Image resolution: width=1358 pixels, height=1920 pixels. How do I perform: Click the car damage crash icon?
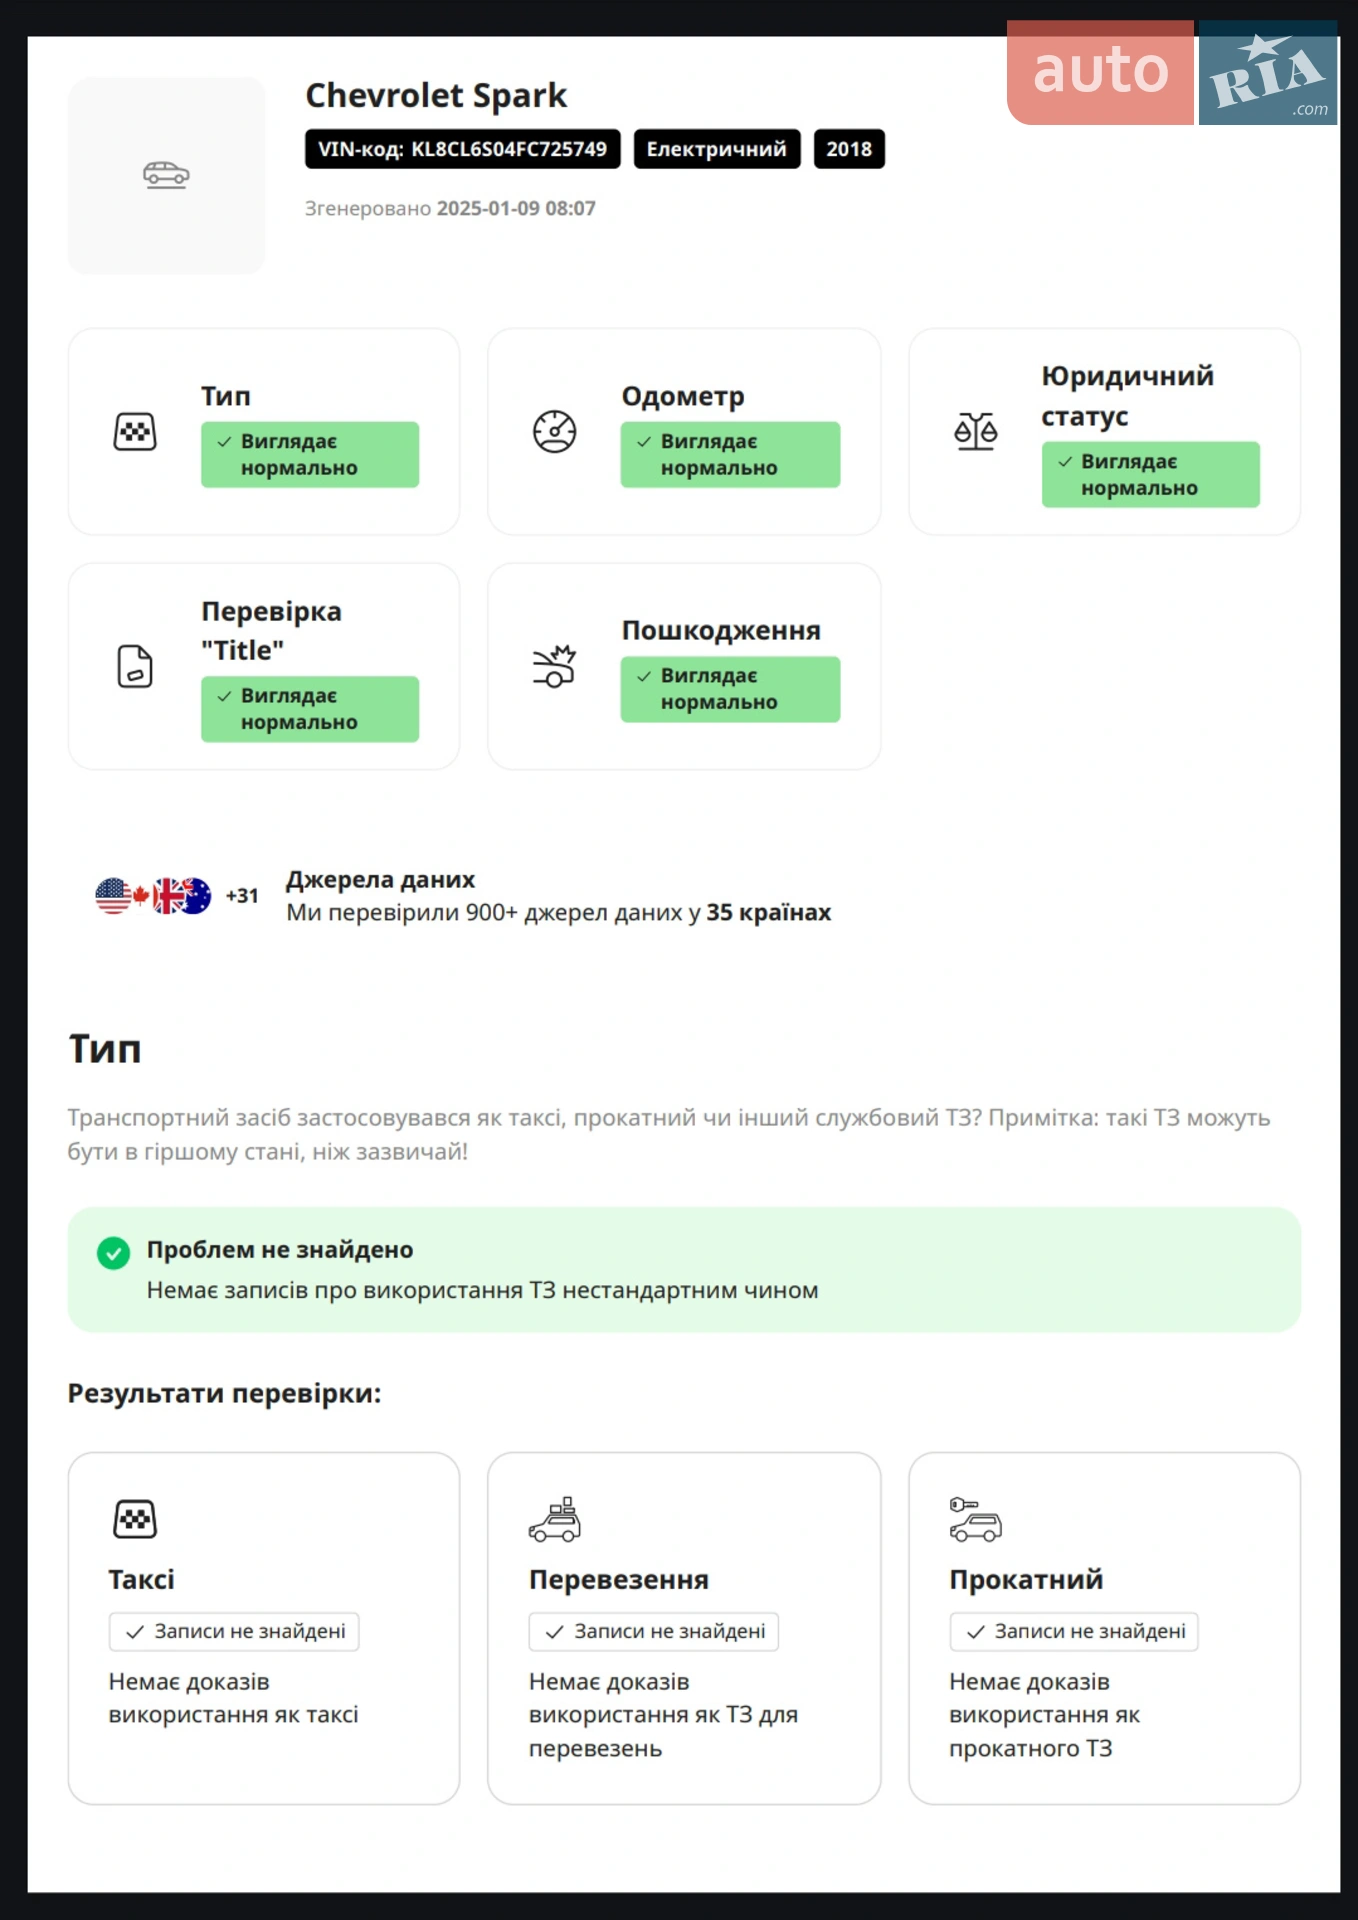[x=554, y=666]
